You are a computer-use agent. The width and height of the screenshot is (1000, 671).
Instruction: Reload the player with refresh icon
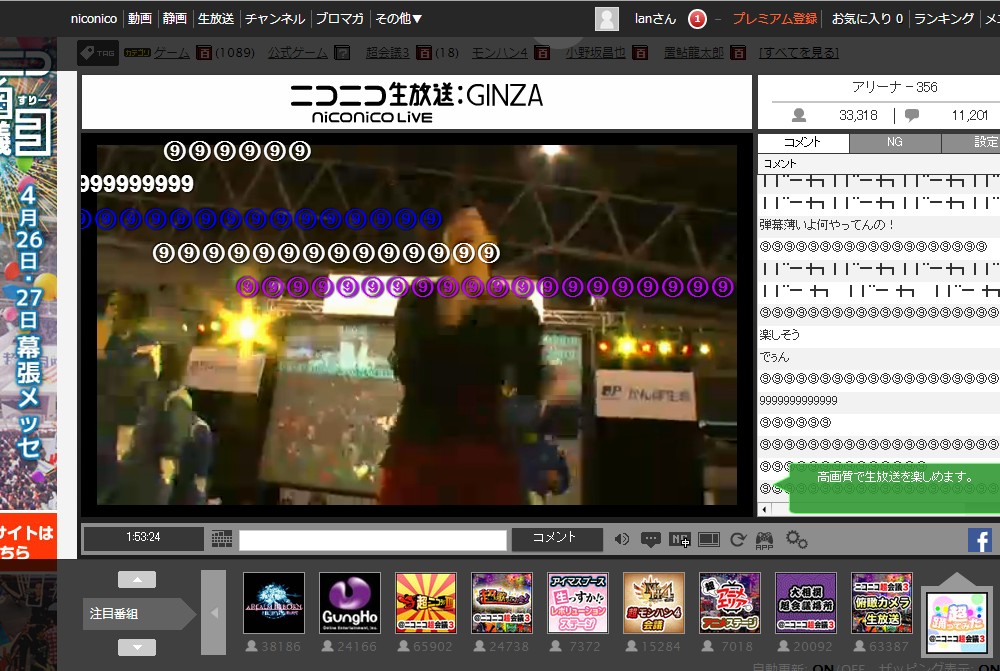[x=738, y=540]
